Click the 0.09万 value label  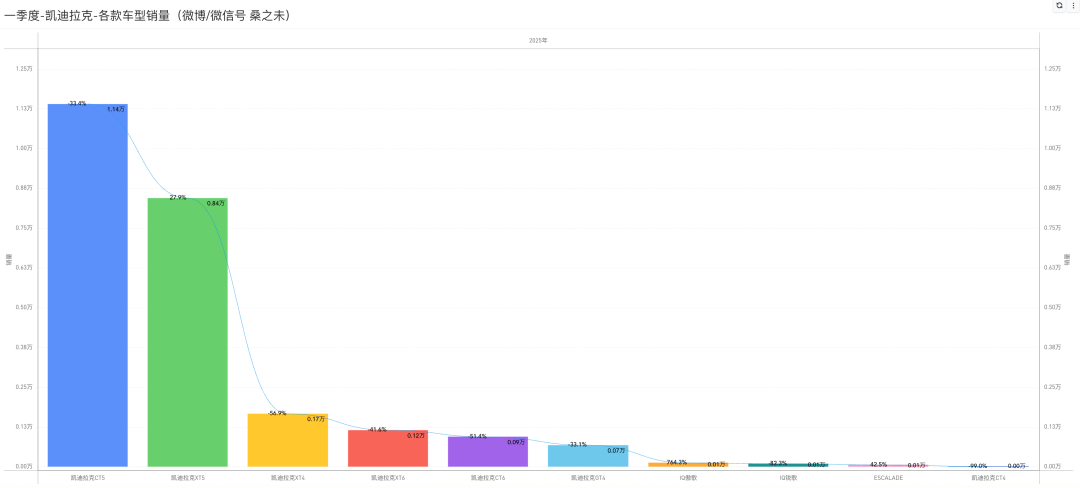coord(516,442)
